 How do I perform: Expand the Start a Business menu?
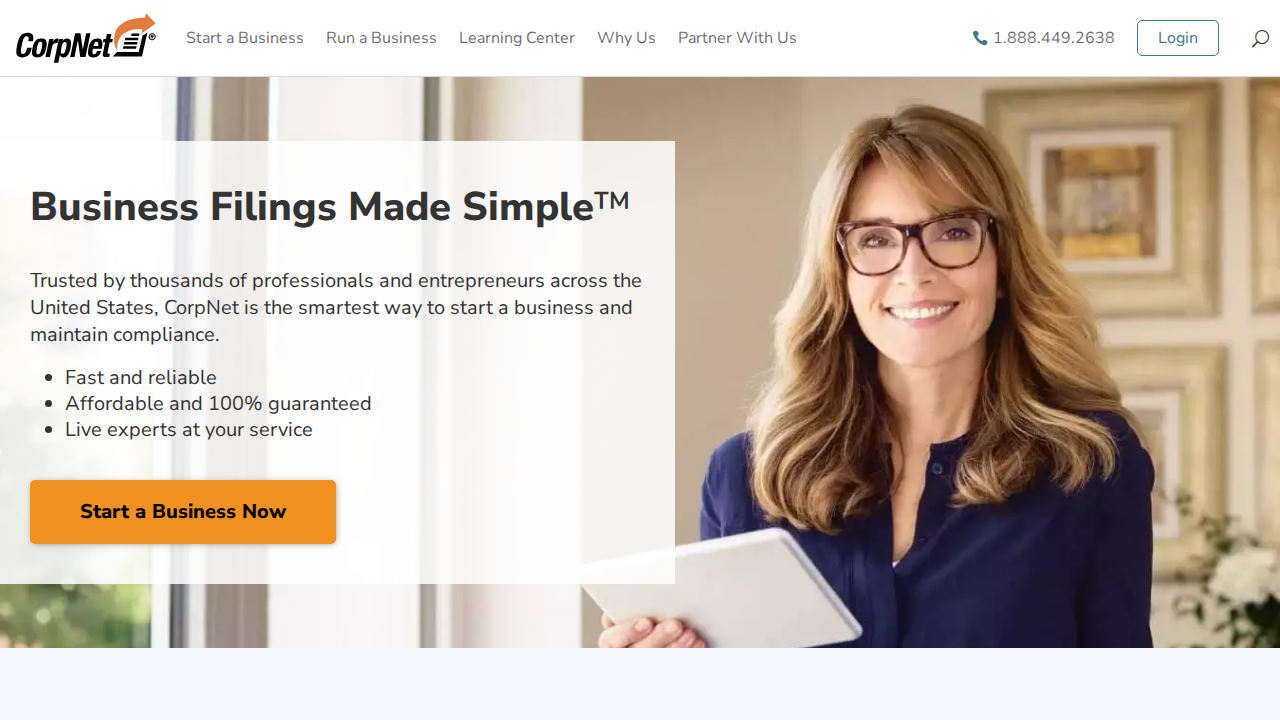click(245, 38)
